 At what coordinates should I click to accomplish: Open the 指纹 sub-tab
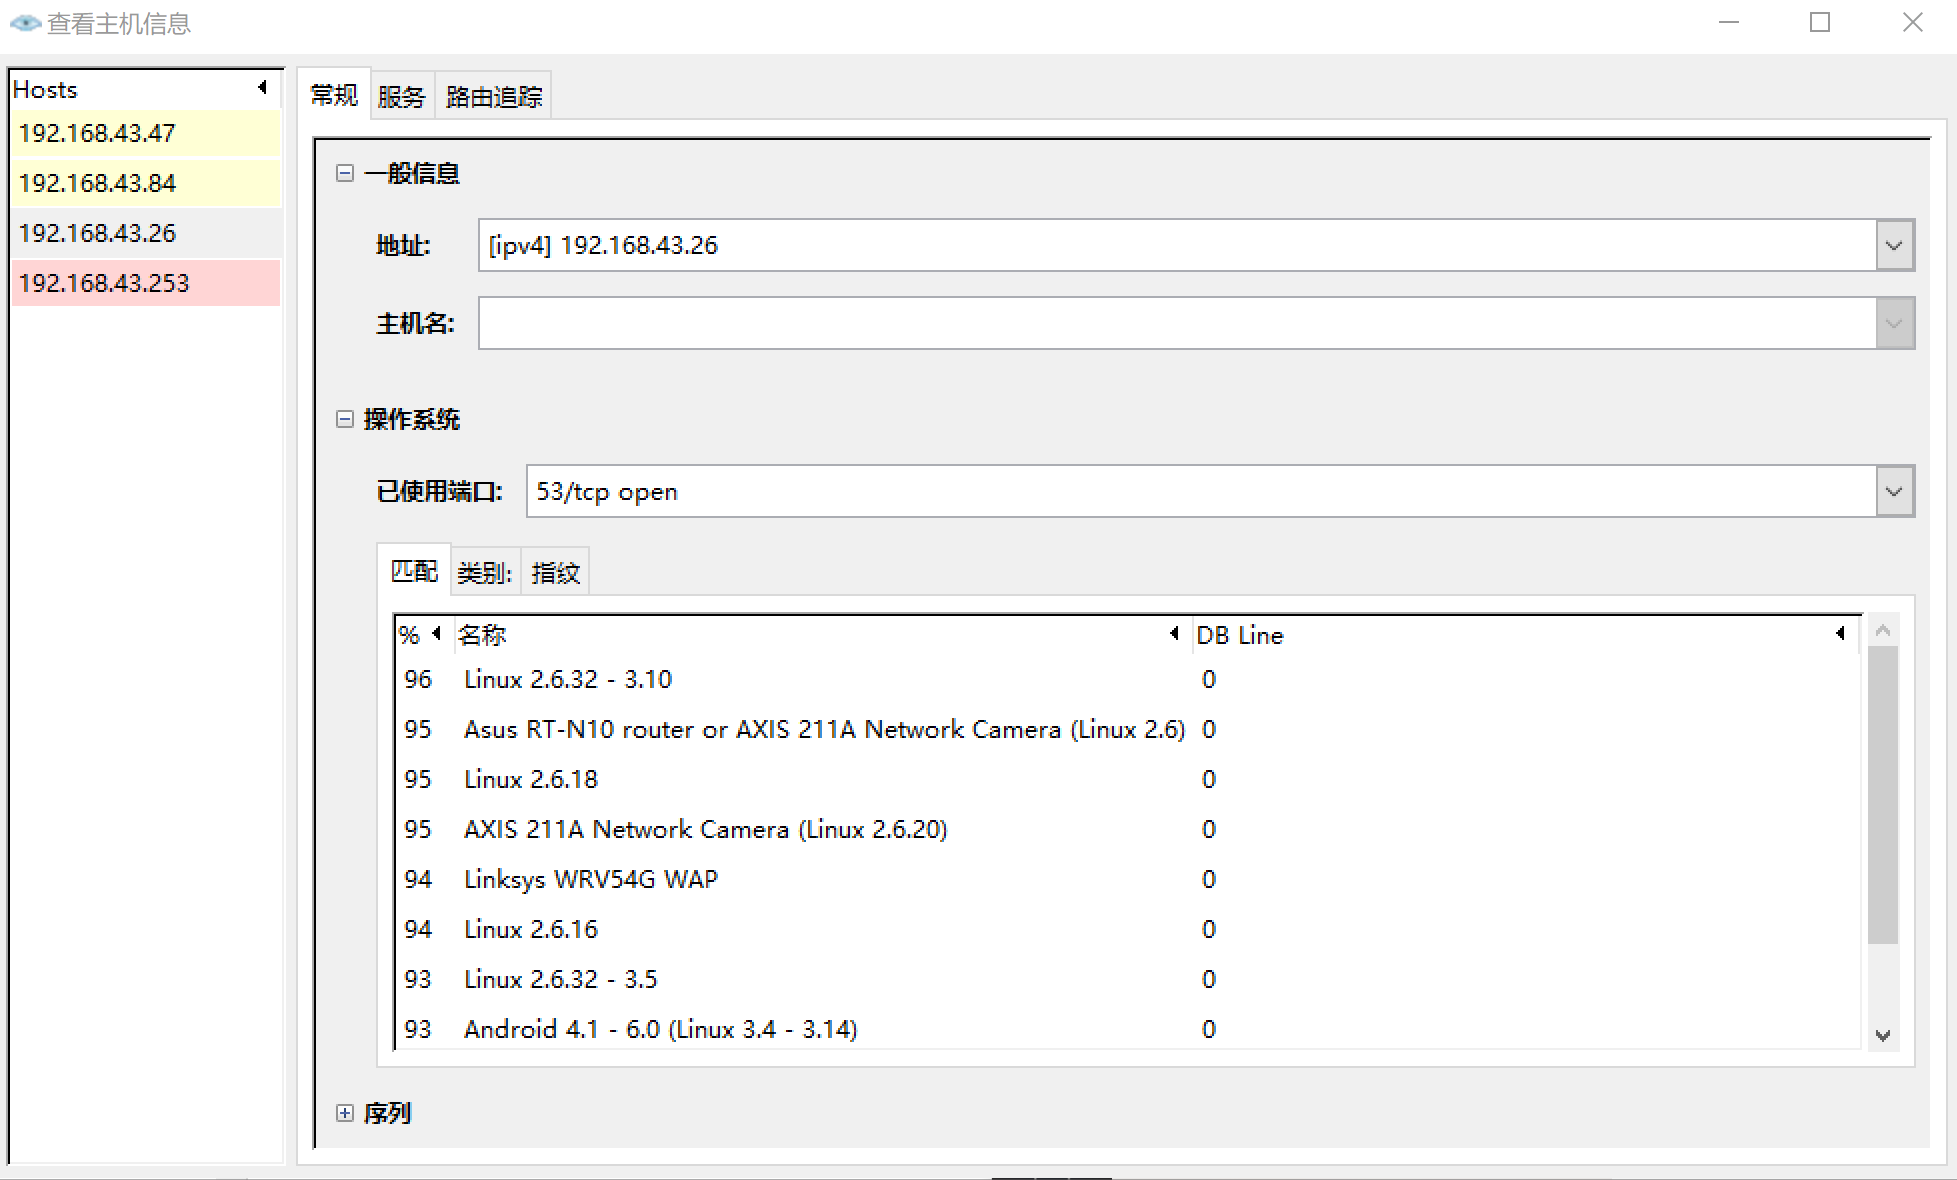pos(555,573)
